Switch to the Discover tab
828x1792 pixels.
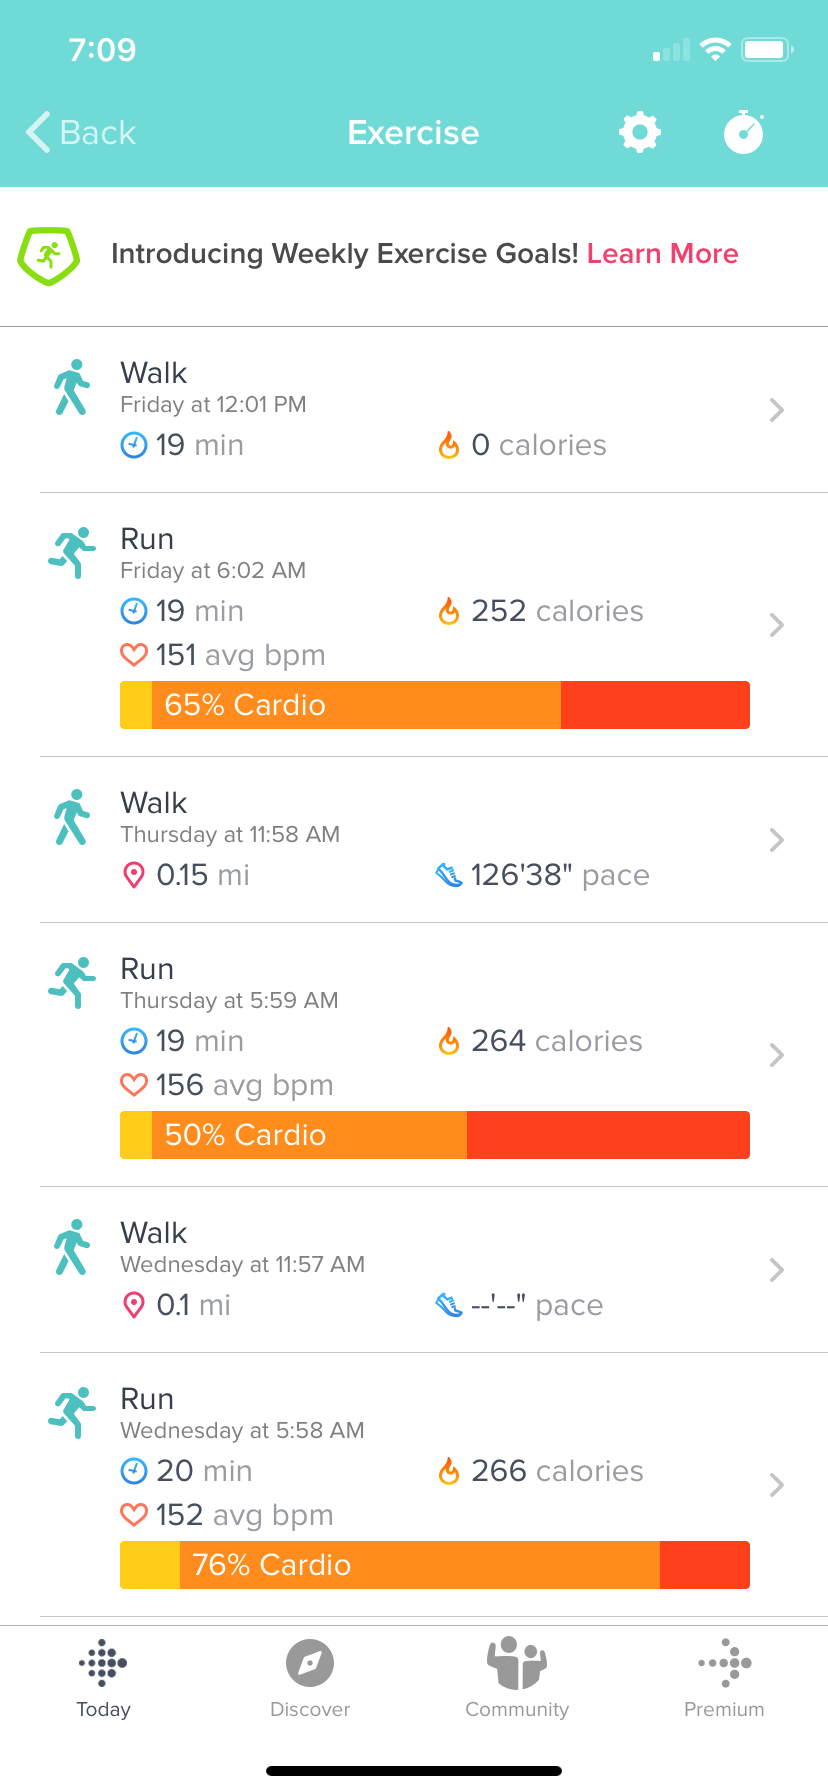310,1679
